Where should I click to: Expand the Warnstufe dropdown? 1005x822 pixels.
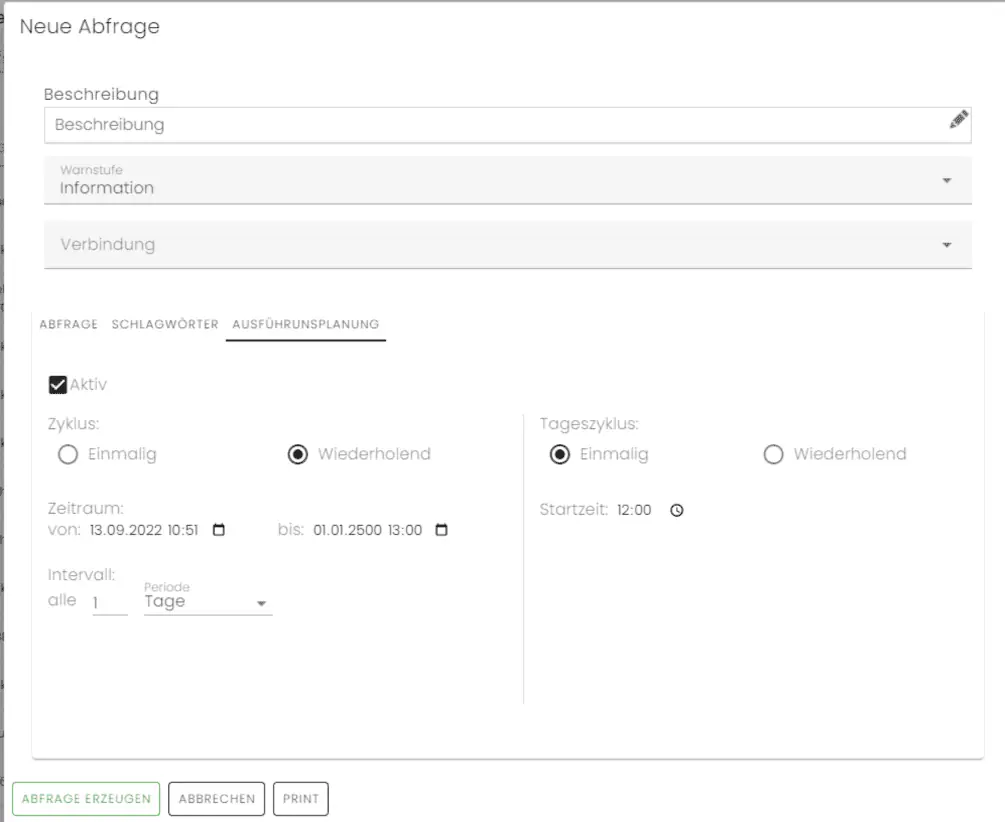946,181
